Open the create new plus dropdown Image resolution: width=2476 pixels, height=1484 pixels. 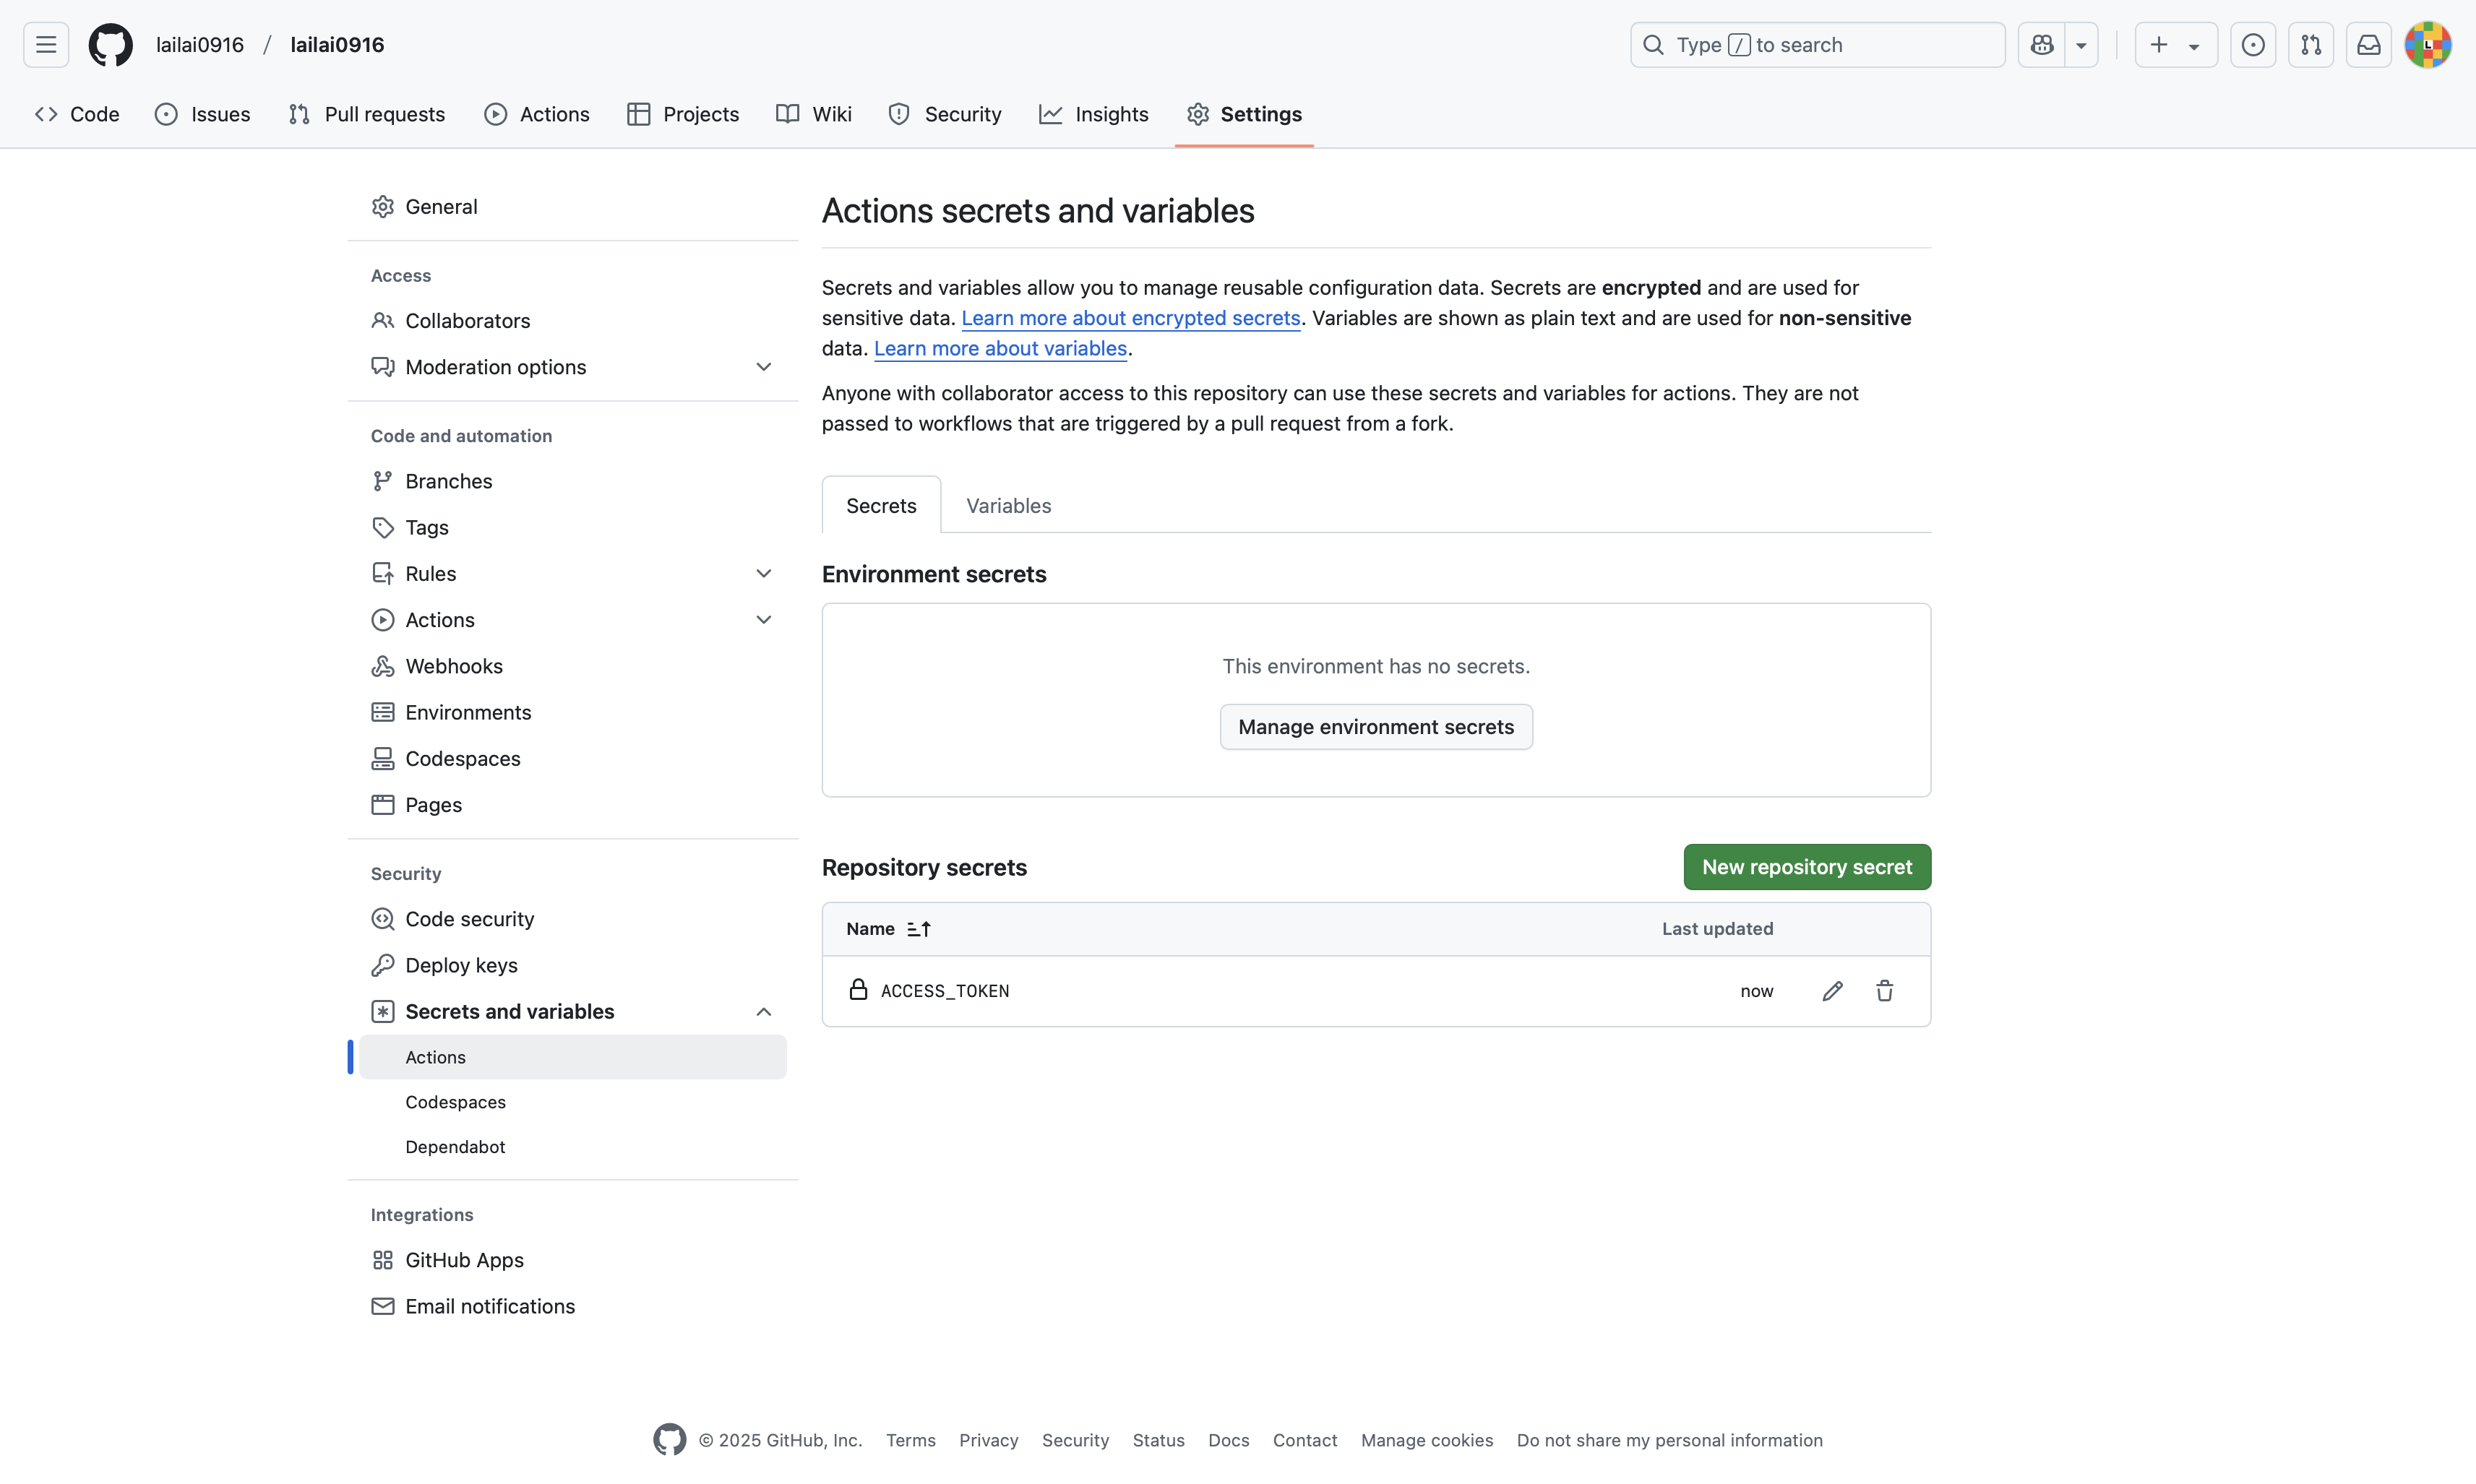tap(2175, 45)
